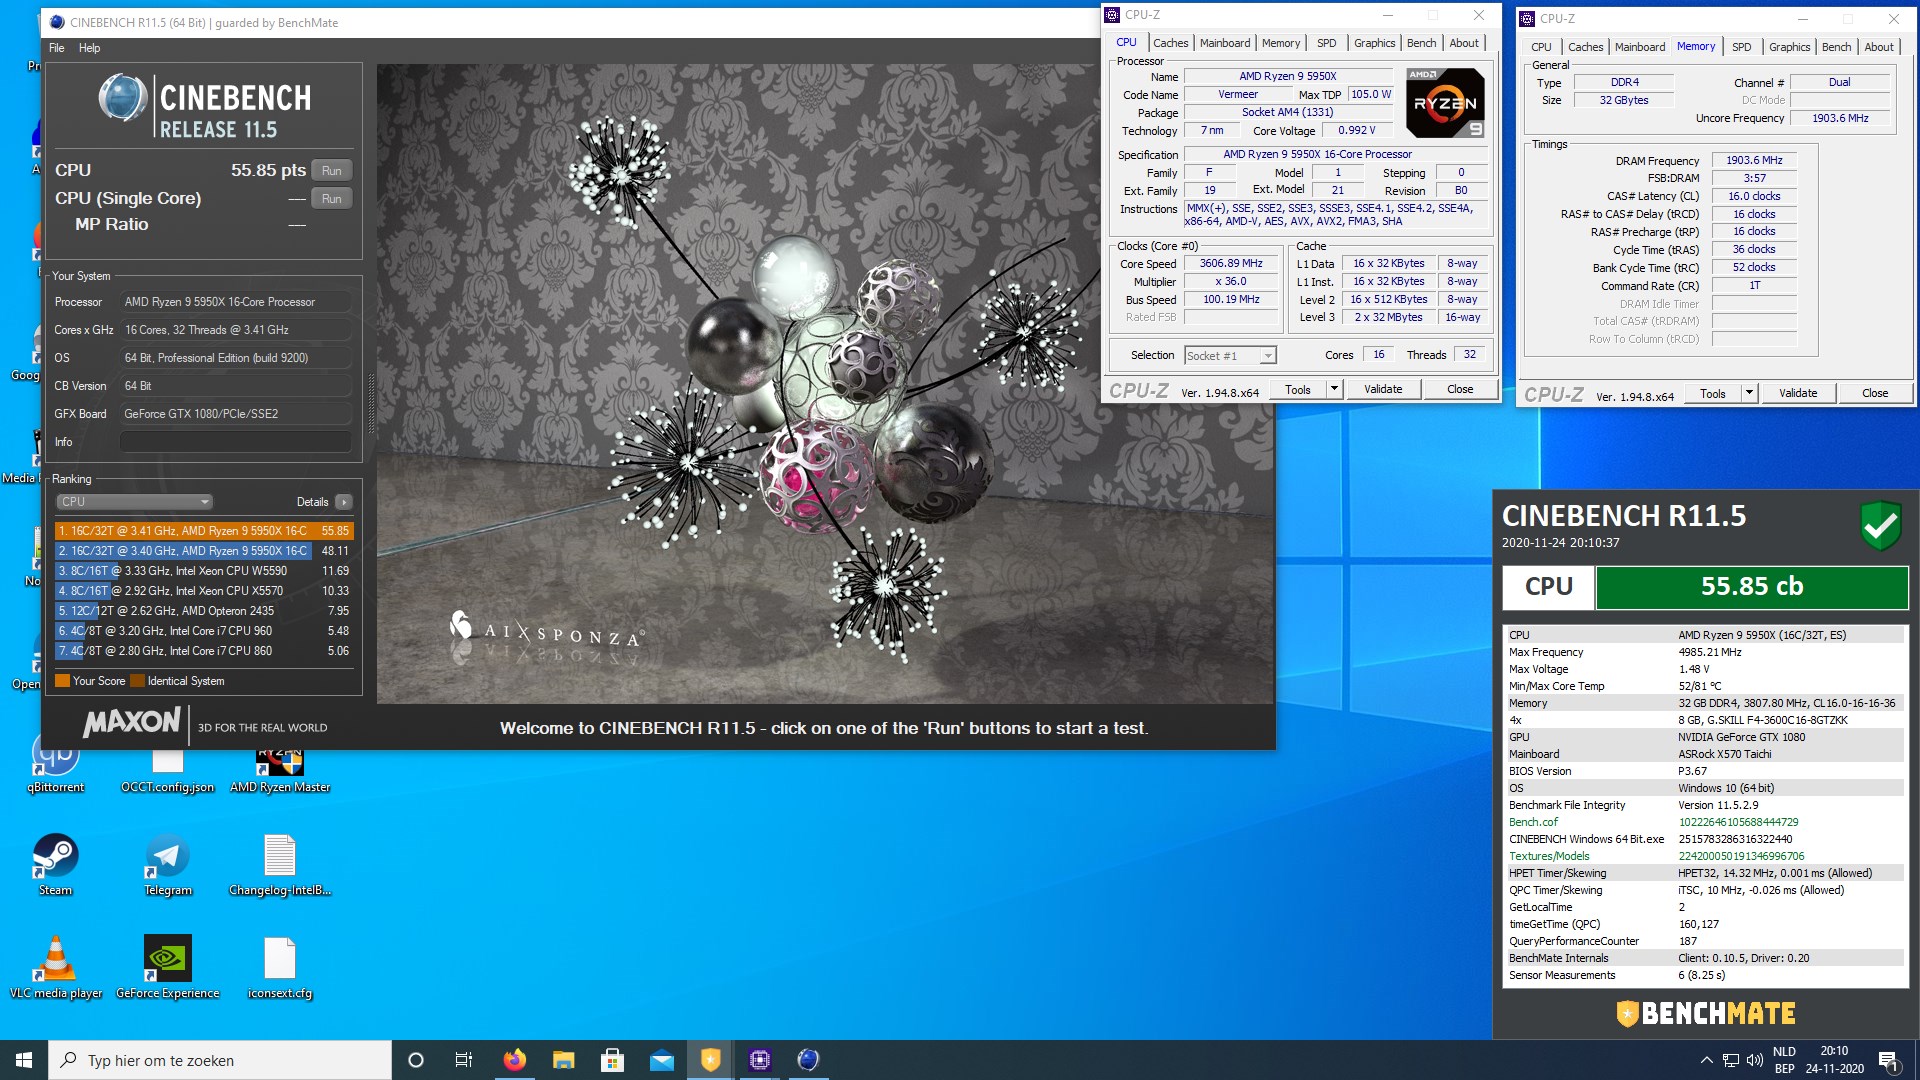1920x1080 pixels.
Task: Click Tools button in right CPU-Z window
Action: (x=1713, y=394)
